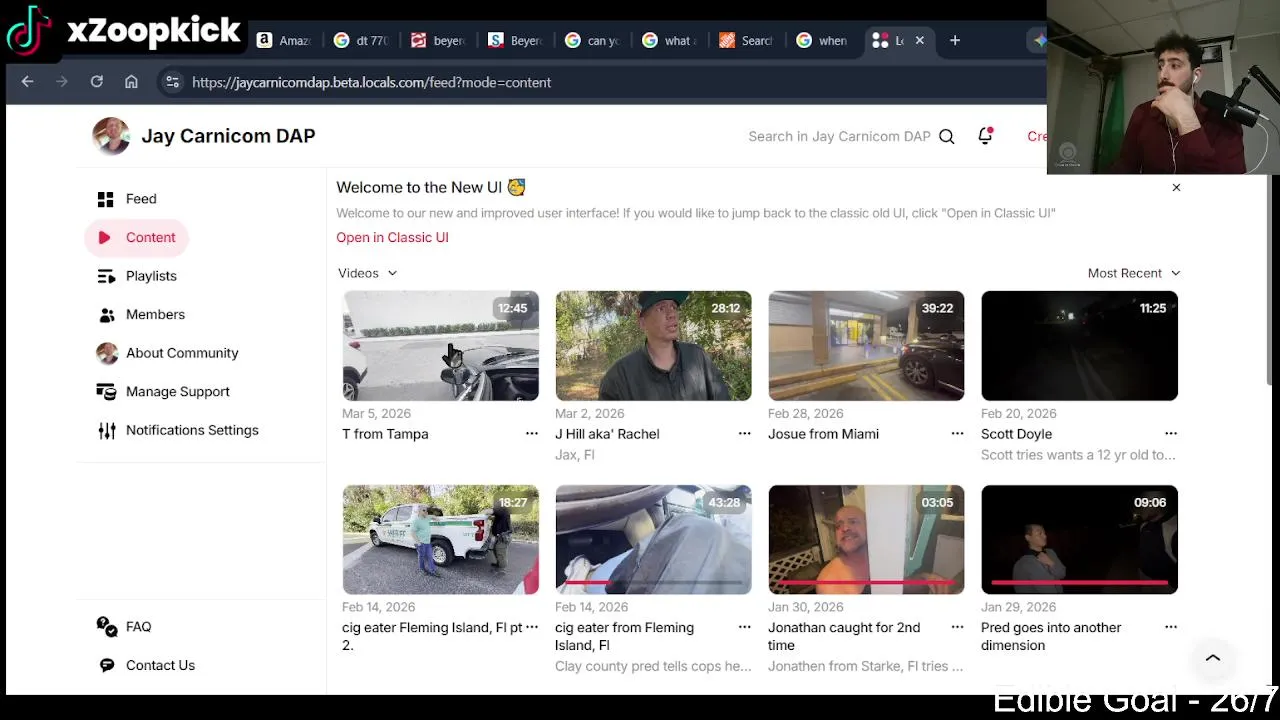Open the Jonathan caught for 2nd time title

point(844,637)
